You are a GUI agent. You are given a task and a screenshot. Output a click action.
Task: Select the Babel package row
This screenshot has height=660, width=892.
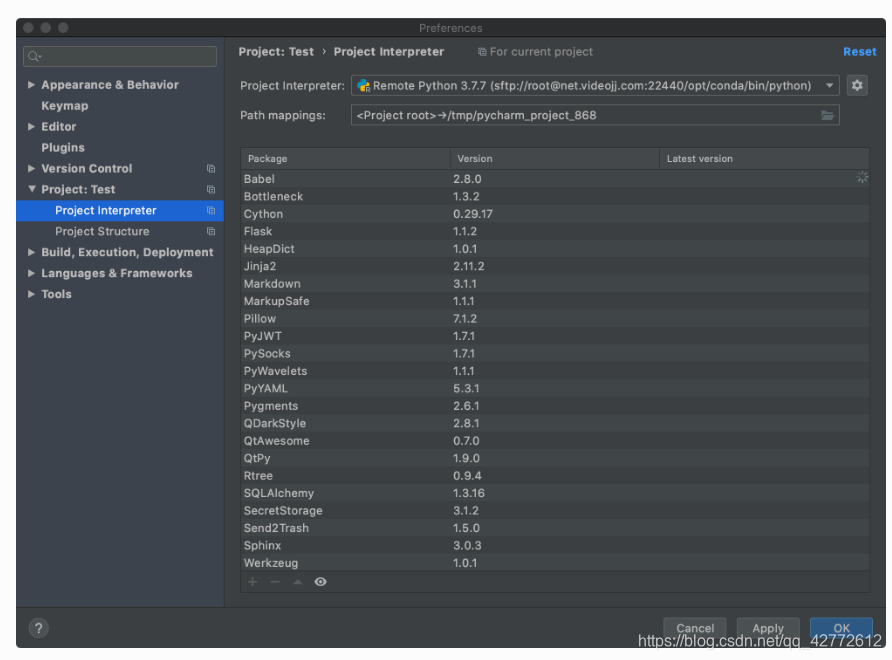pos(555,179)
